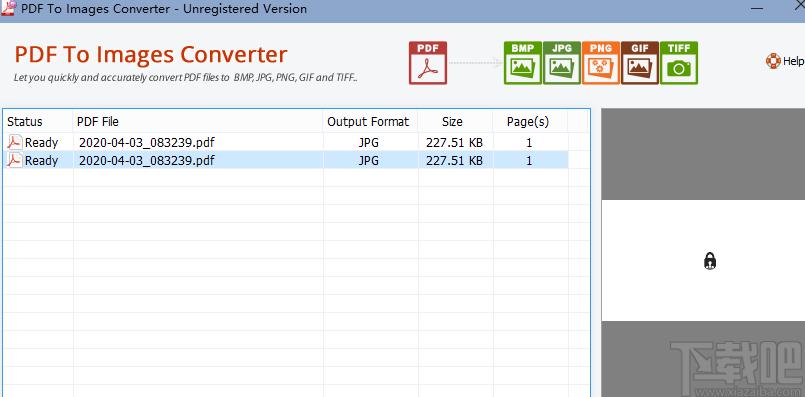Viewport: 805px width, 397px height.
Task: Pick the TIFF output format icon
Action: (x=679, y=63)
